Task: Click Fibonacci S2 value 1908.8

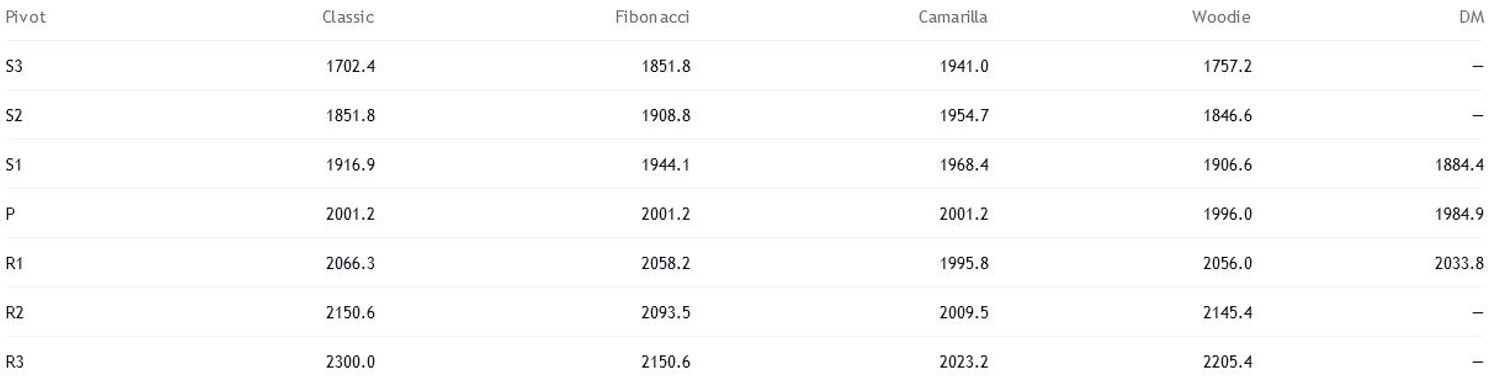Action: pos(666,115)
